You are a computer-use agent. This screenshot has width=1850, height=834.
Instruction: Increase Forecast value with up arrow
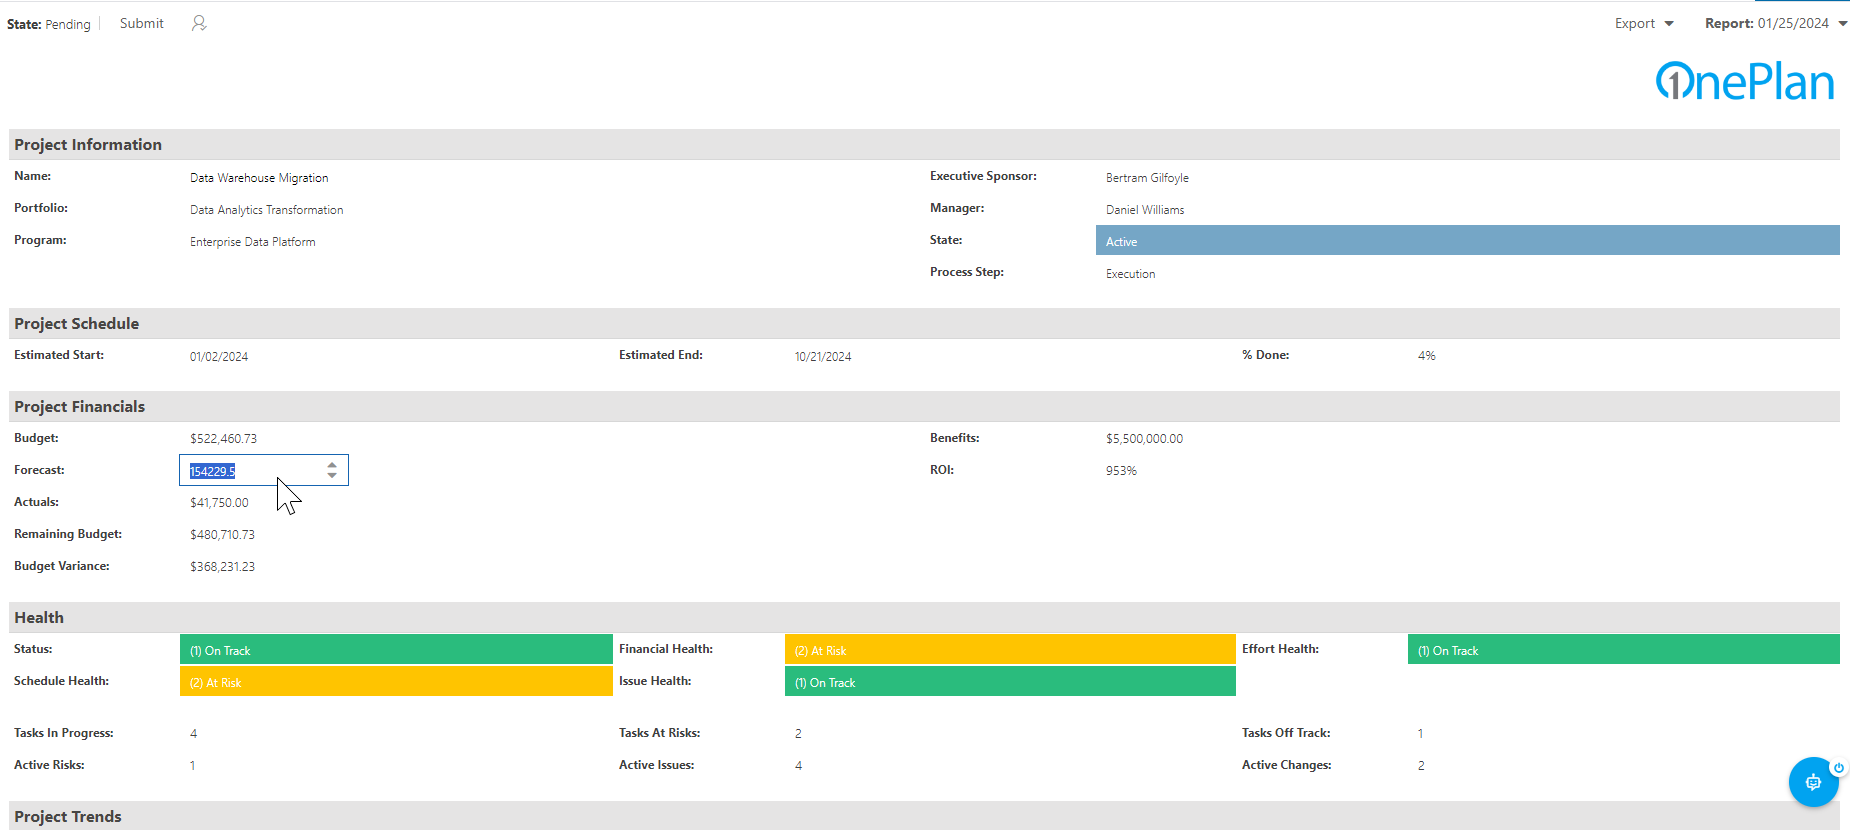pos(332,465)
